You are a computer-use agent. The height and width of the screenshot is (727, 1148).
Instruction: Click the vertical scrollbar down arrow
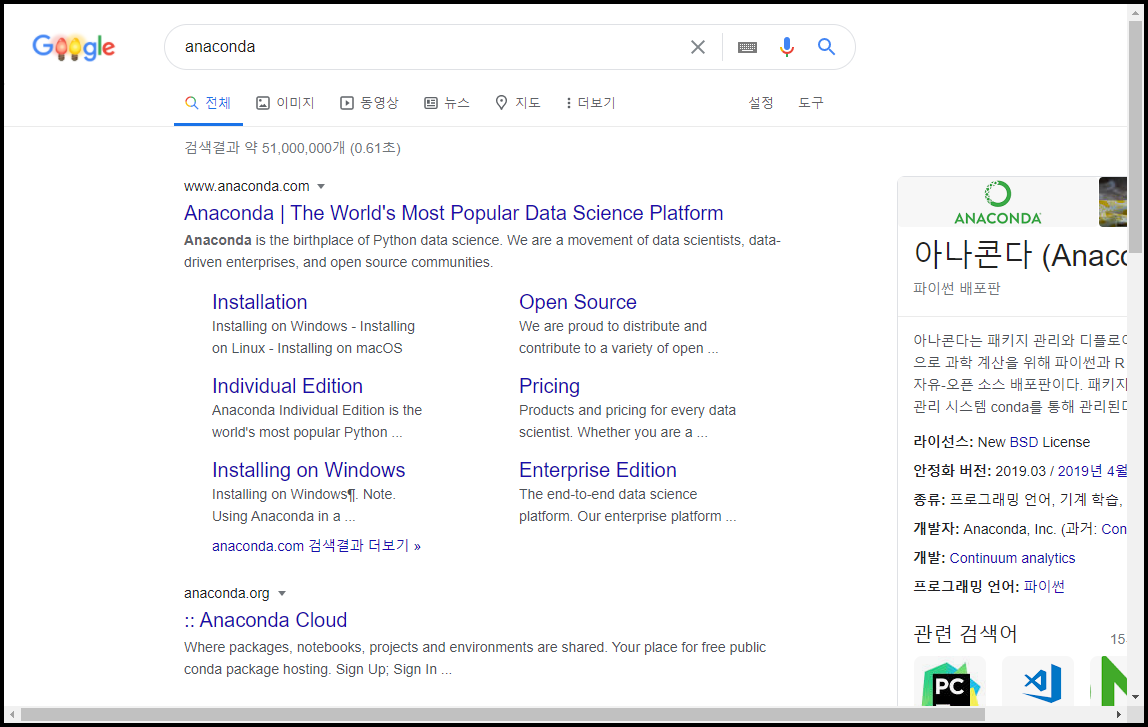pyautogui.click(x=1136, y=697)
